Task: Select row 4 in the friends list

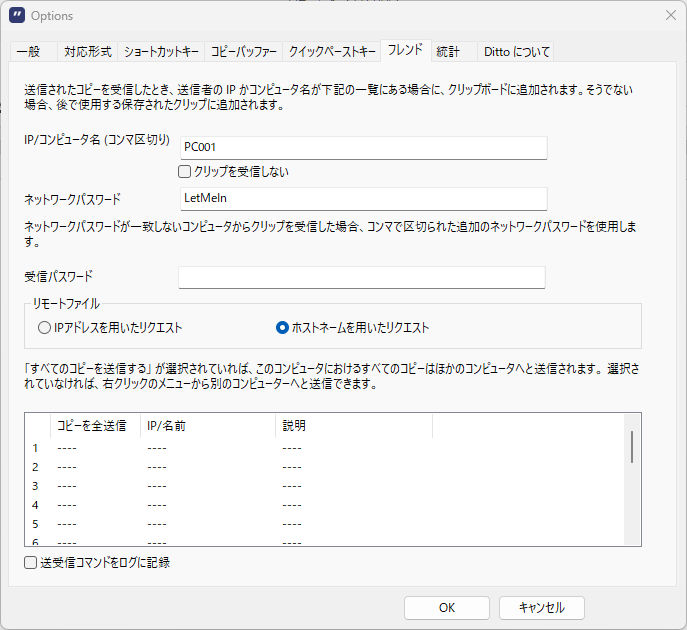Action: pos(324,505)
